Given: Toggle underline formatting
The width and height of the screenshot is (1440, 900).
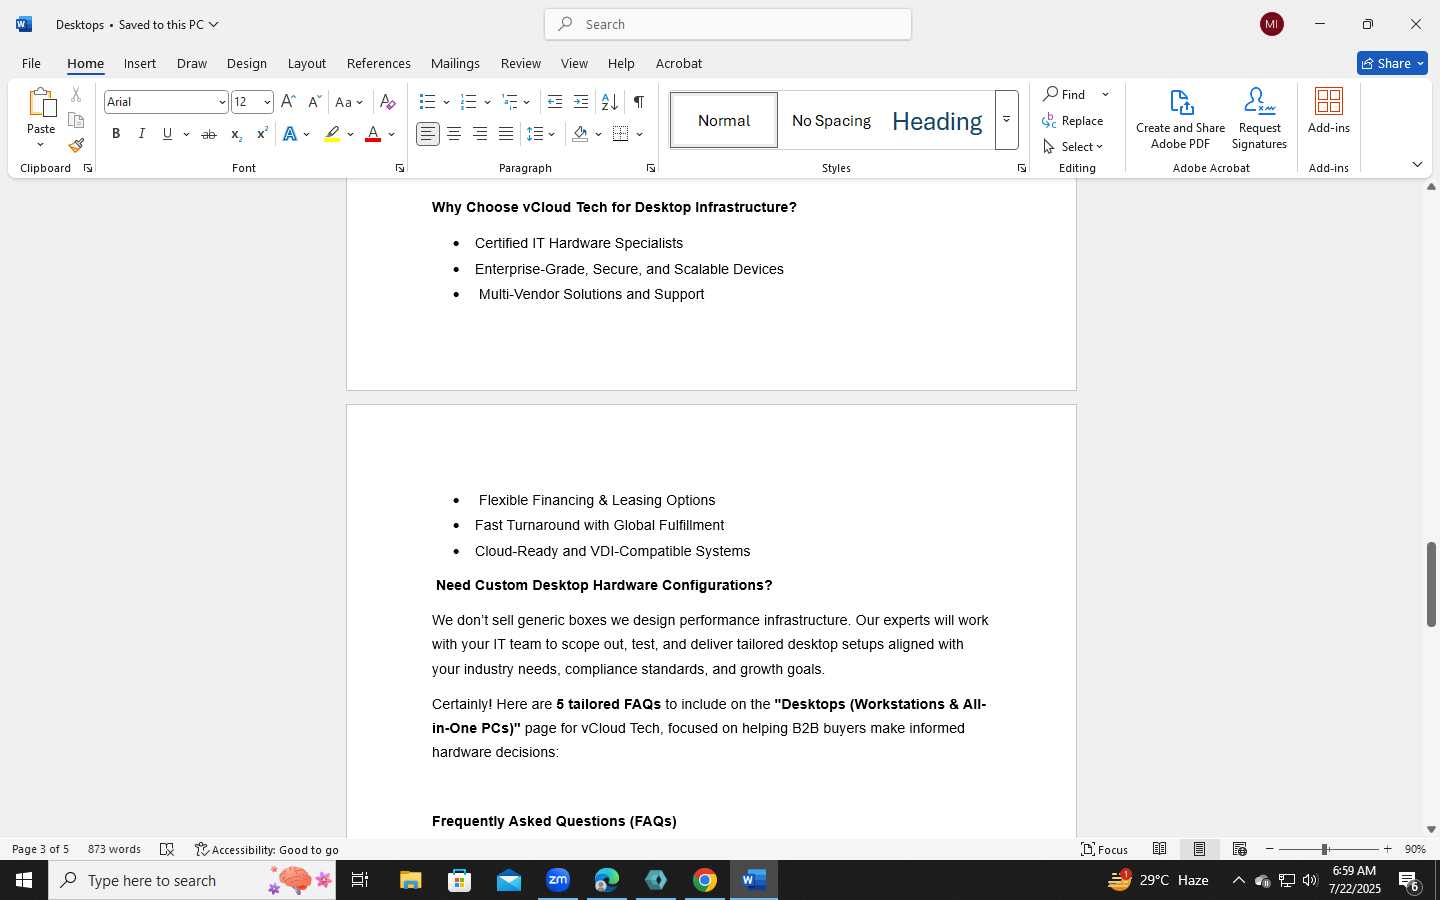Looking at the screenshot, I should point(167,134).
